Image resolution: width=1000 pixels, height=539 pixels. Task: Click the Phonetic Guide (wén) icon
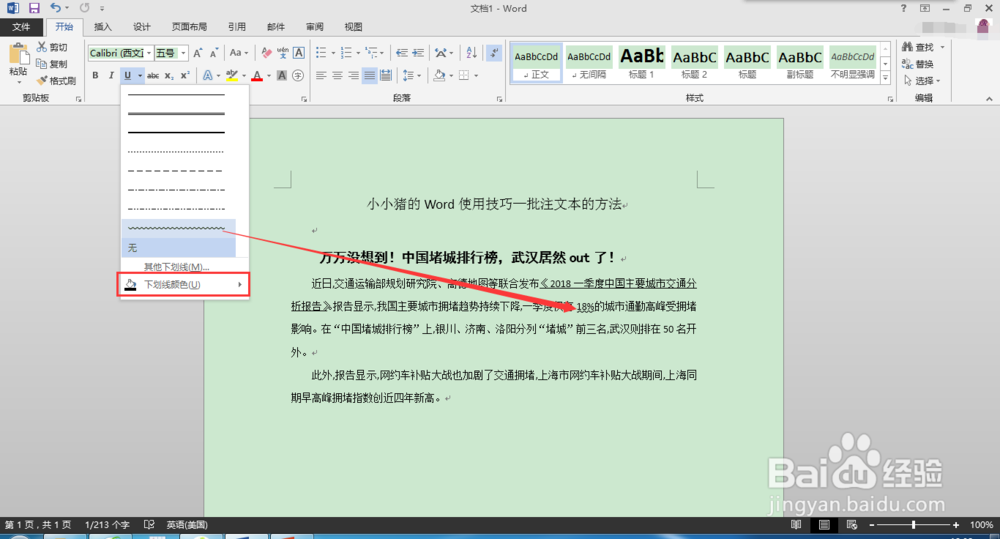point(283,53)
